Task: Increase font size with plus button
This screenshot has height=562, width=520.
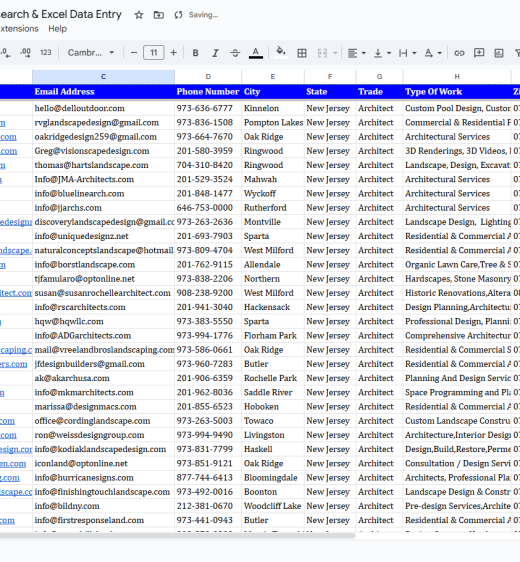Action: click(173, 53)
